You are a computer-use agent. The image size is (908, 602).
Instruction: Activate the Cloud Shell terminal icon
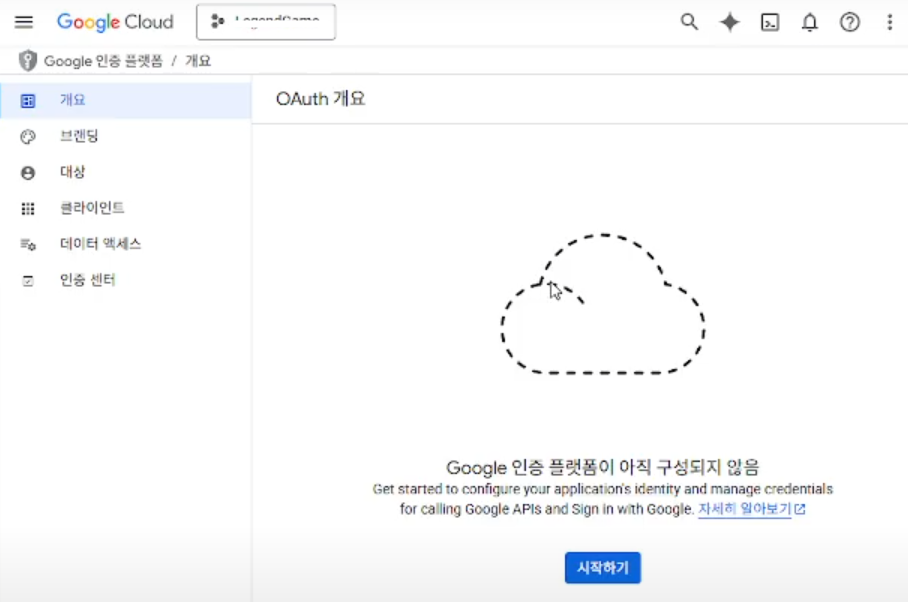(770, 22)
